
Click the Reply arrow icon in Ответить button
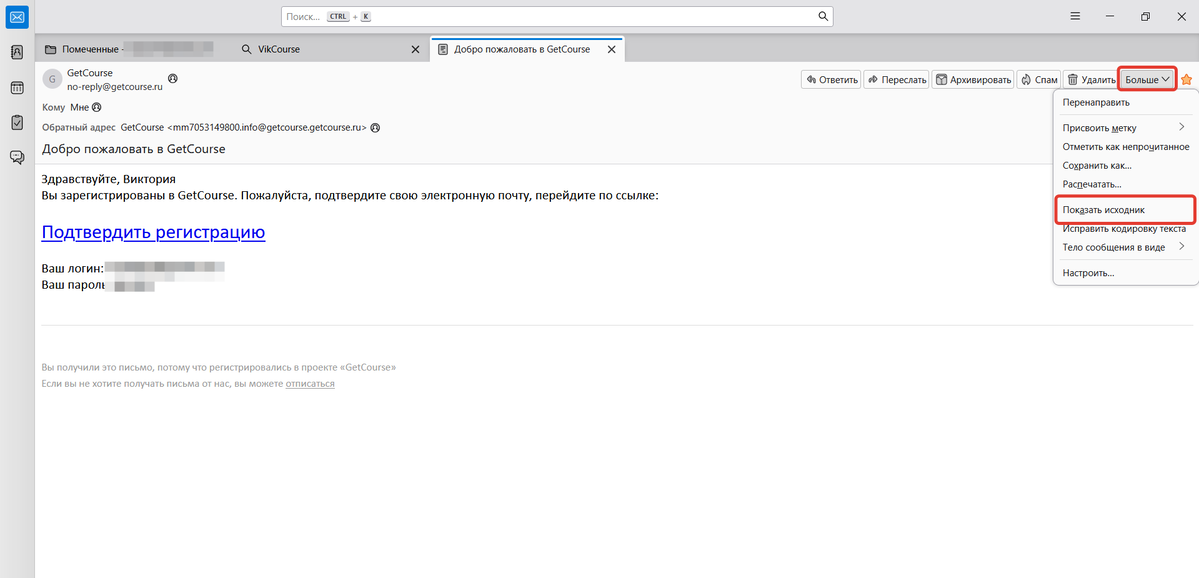811,80
